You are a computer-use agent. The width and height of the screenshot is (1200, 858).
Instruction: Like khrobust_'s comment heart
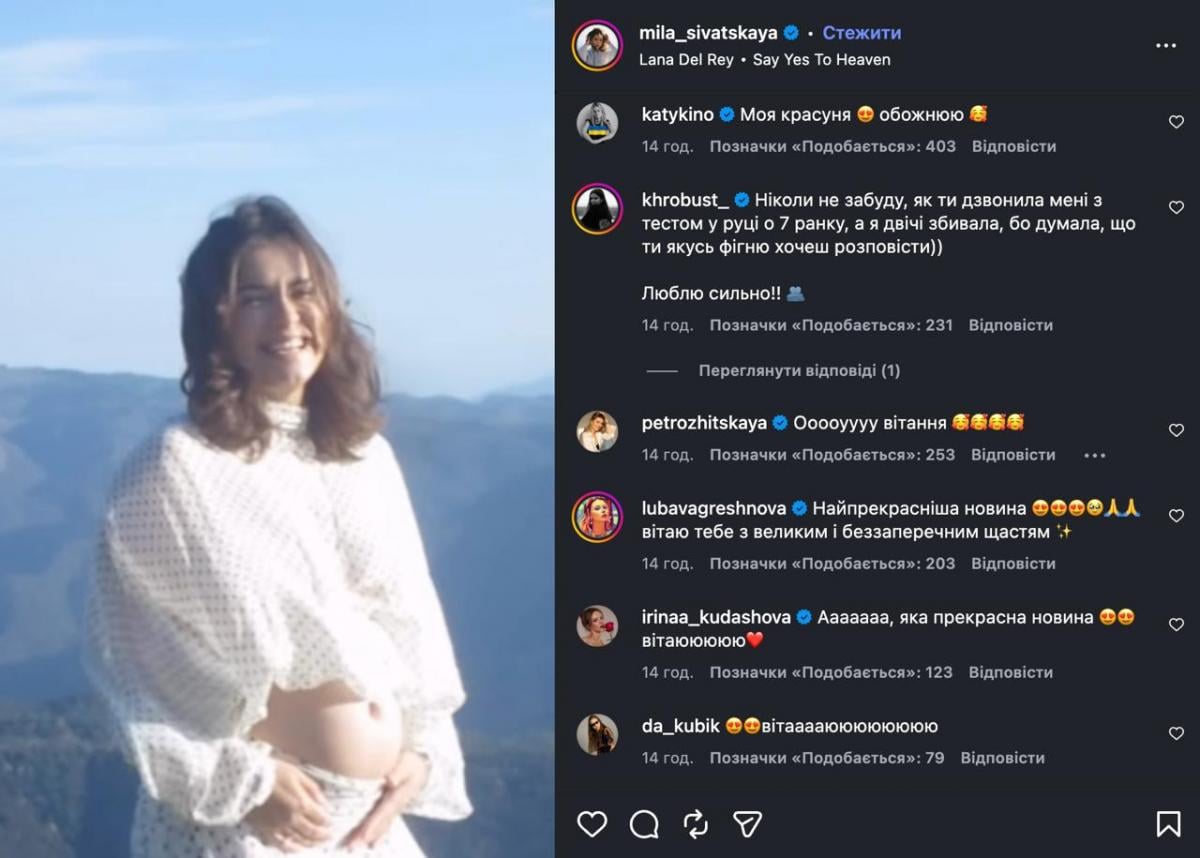(x=1176, y=207)
